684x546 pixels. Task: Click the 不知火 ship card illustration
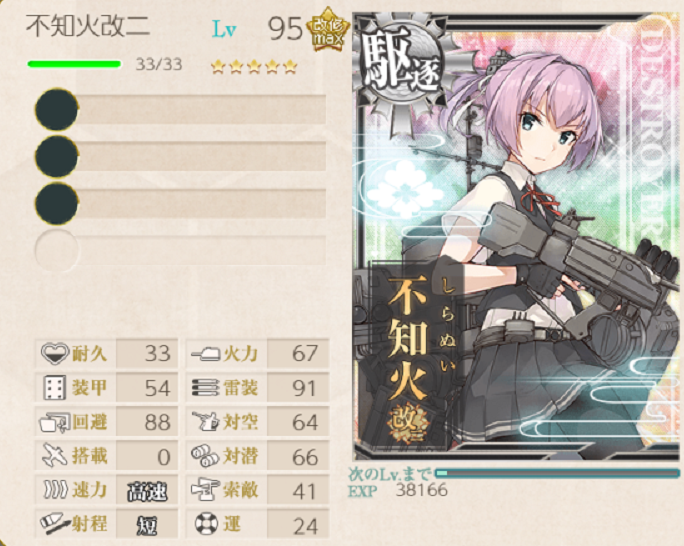[x=517, y=236]
